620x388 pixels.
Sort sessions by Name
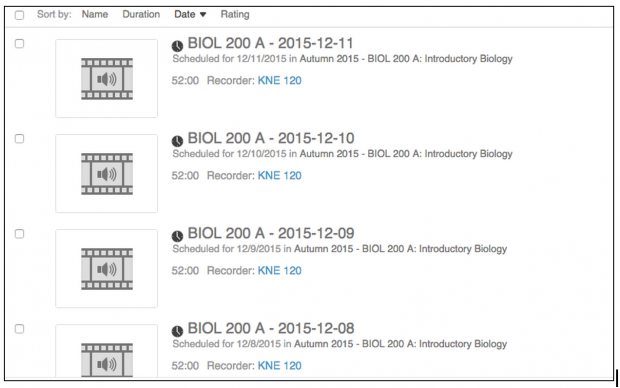[95, 14]
